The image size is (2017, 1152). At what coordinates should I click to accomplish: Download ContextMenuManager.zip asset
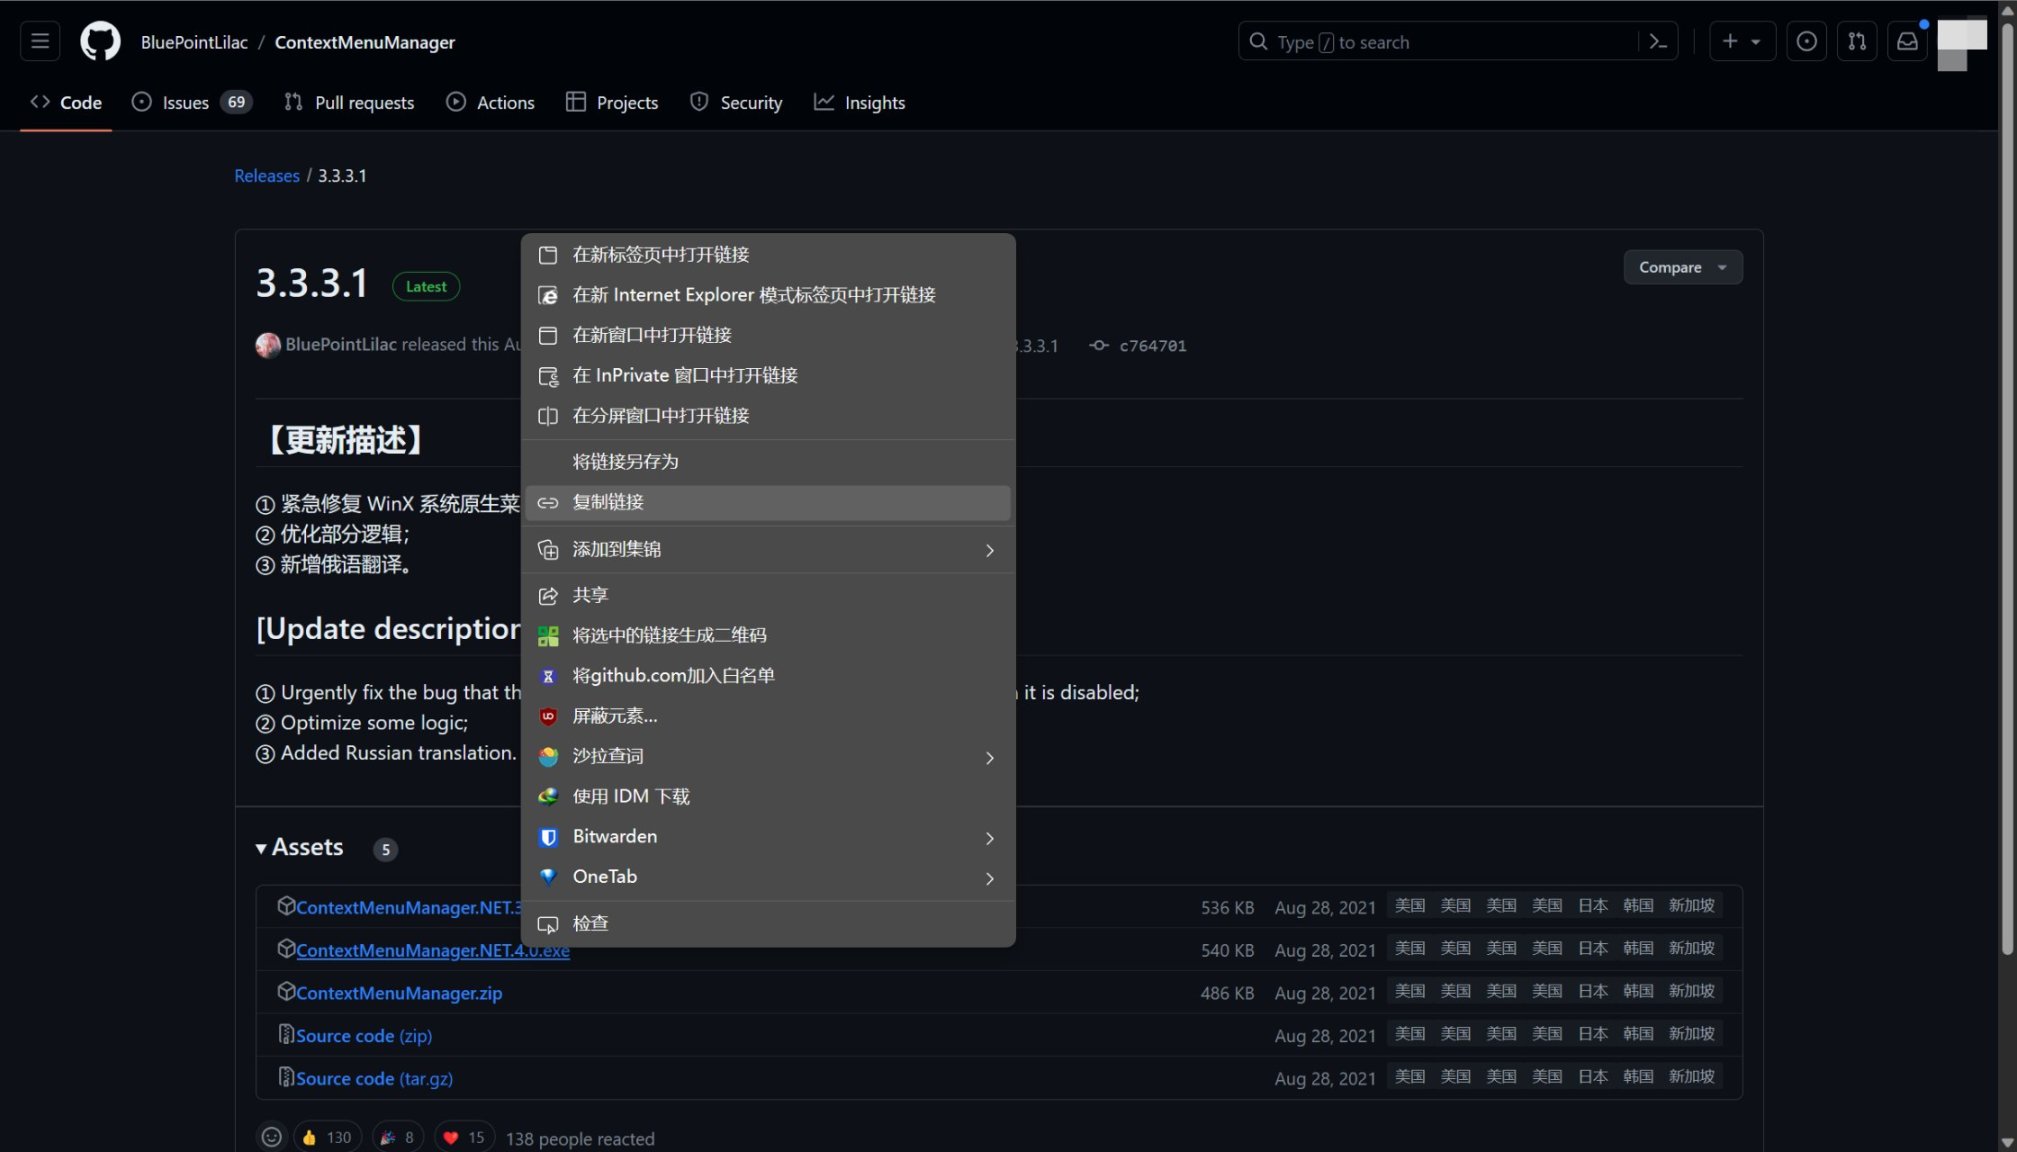(399, 993)
